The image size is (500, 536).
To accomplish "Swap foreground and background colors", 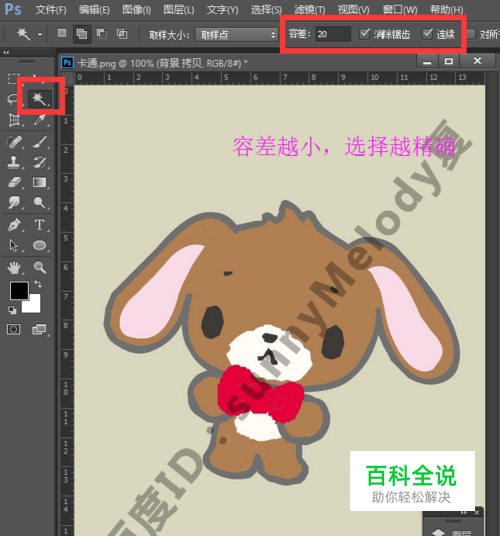I will pos(38,284).
